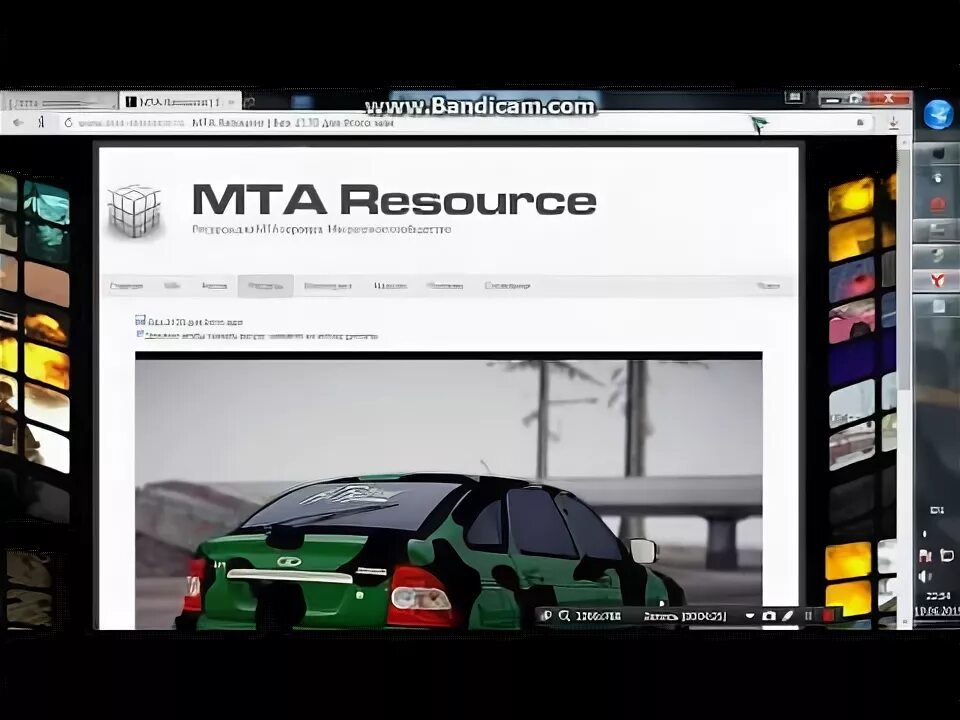This screenshot has width=960, height=720.
Task: Pause the Bandicam recording
Action: (808, 616)
